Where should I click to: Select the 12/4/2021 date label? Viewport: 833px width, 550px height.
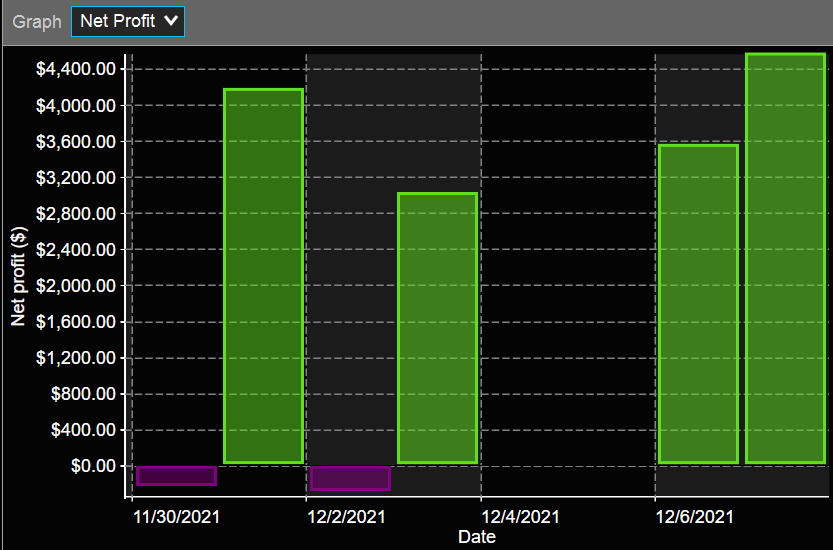click(520, 517)
